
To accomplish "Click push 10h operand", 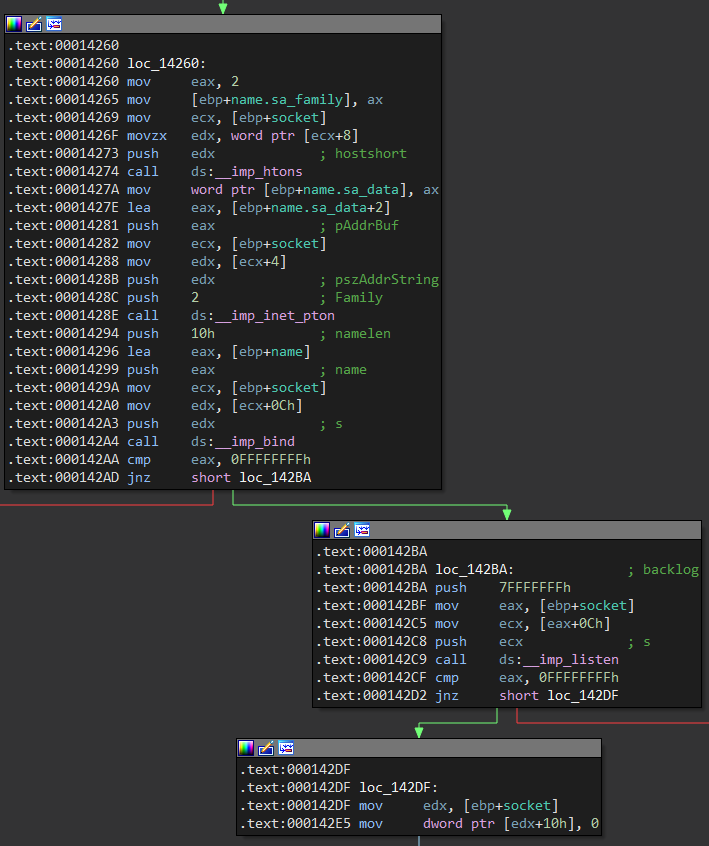I will click(x=203, y=333).
